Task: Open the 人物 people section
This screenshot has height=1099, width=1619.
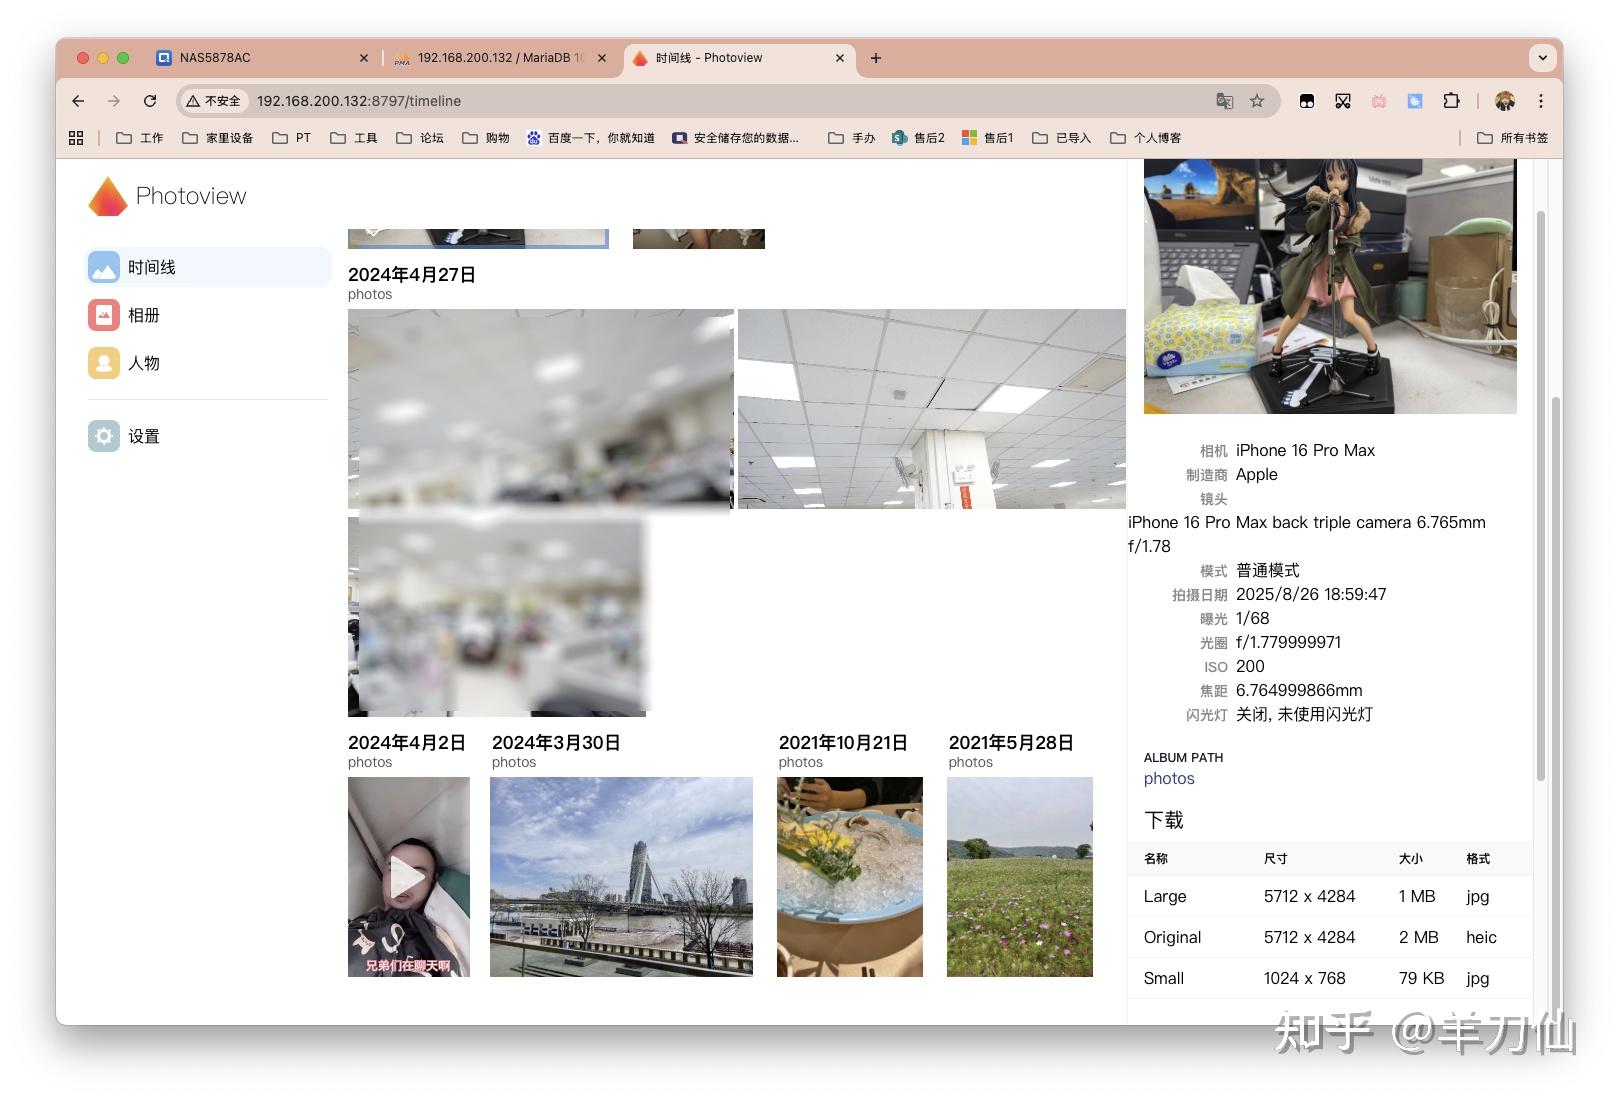Action: [x=145, y=363]
